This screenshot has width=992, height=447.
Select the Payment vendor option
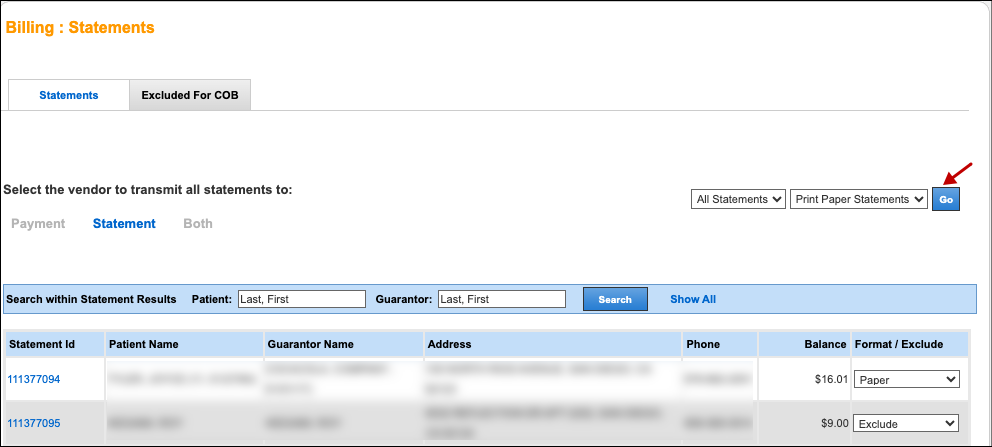click(38, 224)
